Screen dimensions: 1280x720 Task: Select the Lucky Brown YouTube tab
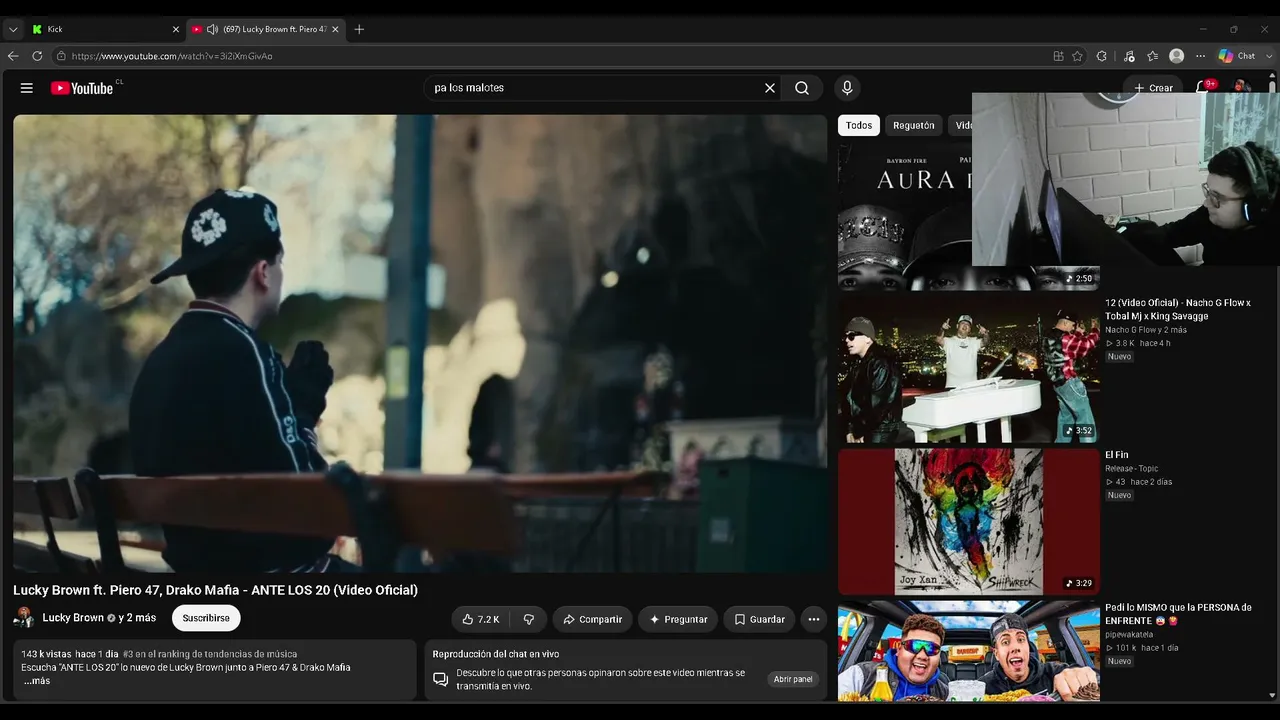[x=266, y=29]
